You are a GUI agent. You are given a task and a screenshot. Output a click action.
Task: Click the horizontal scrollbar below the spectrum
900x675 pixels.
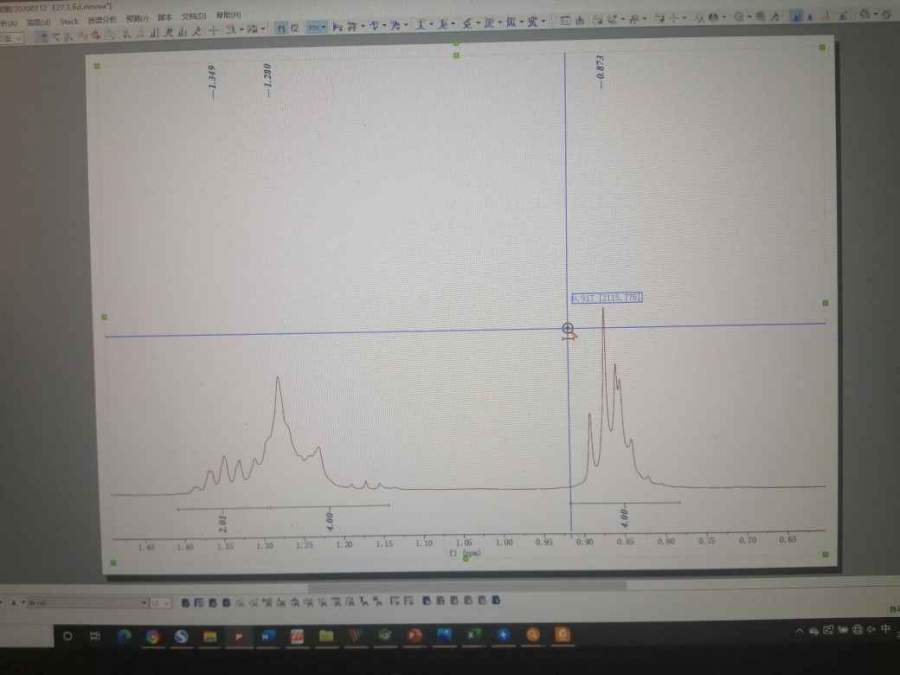[467, 587]
